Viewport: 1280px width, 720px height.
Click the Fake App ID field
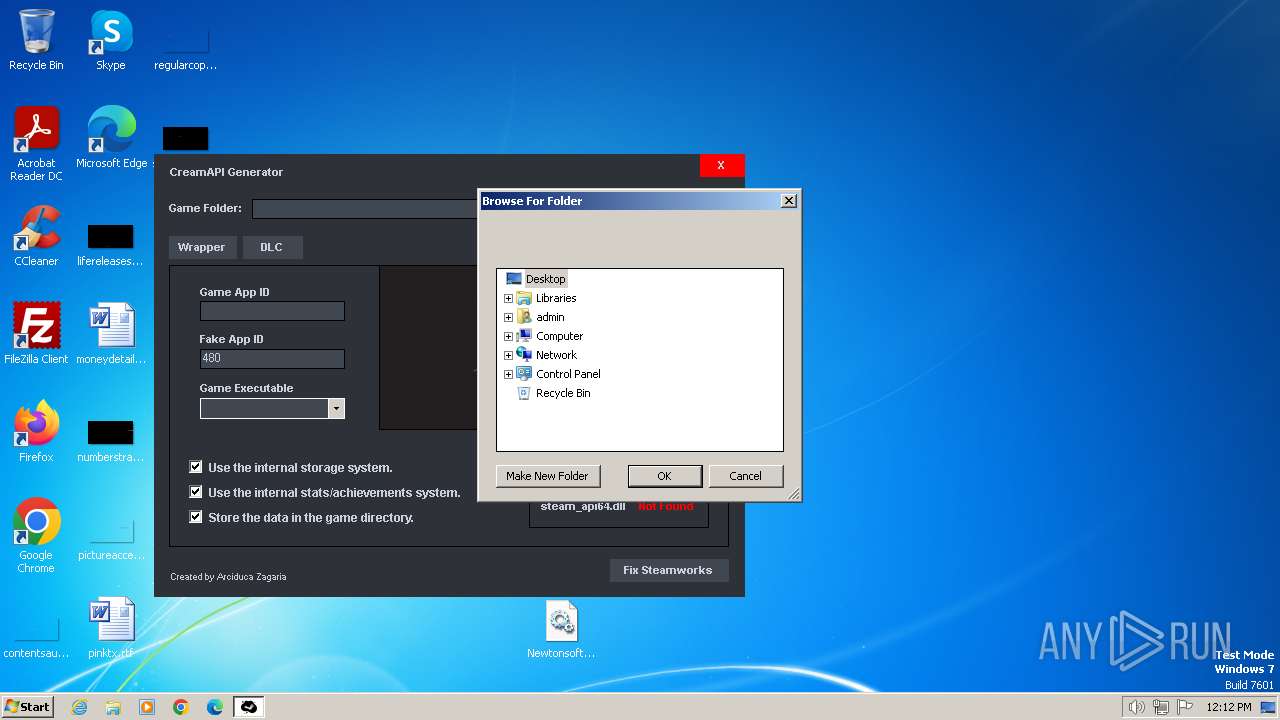click(272, 358)
